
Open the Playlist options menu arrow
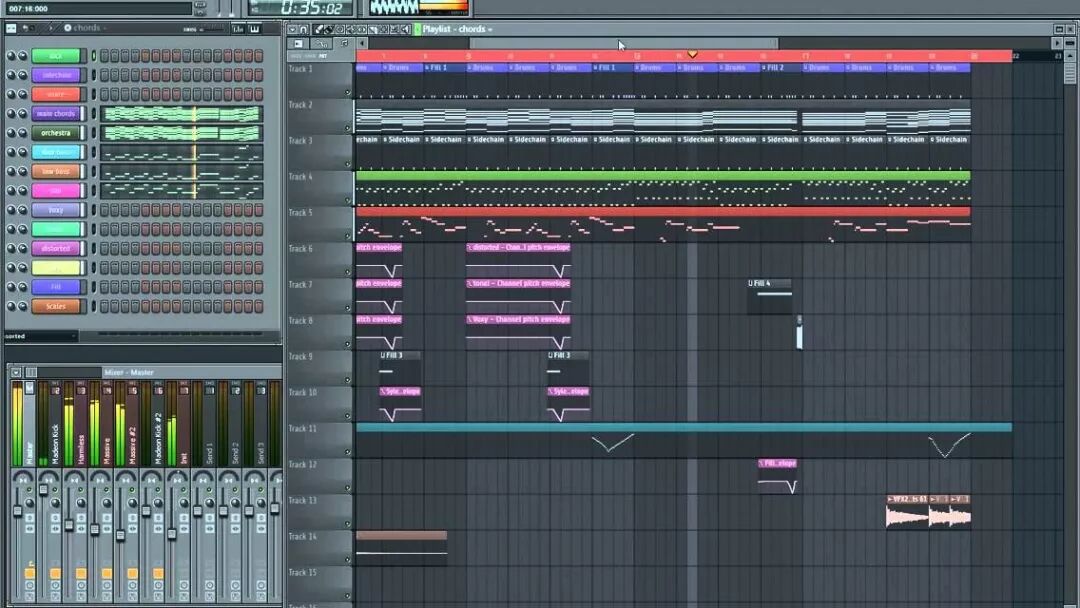point(293,29)
